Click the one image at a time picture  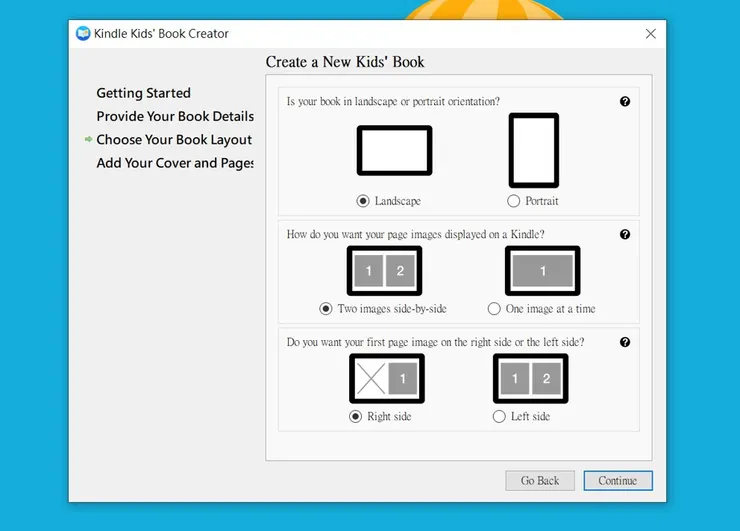pyautogui.click(x=543, y=271)
